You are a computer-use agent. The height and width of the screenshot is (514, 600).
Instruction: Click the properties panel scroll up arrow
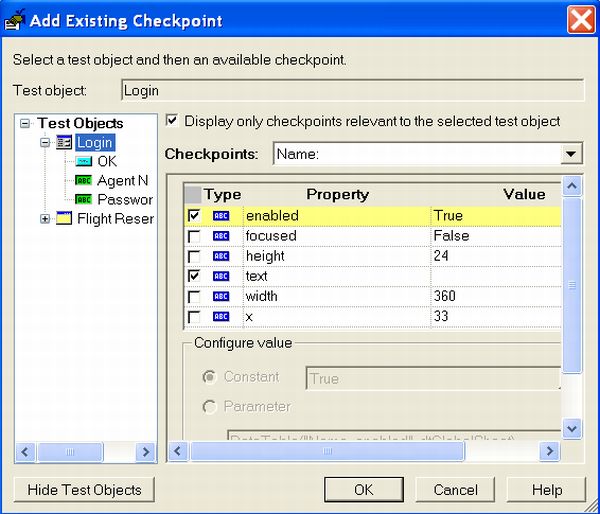572,186
